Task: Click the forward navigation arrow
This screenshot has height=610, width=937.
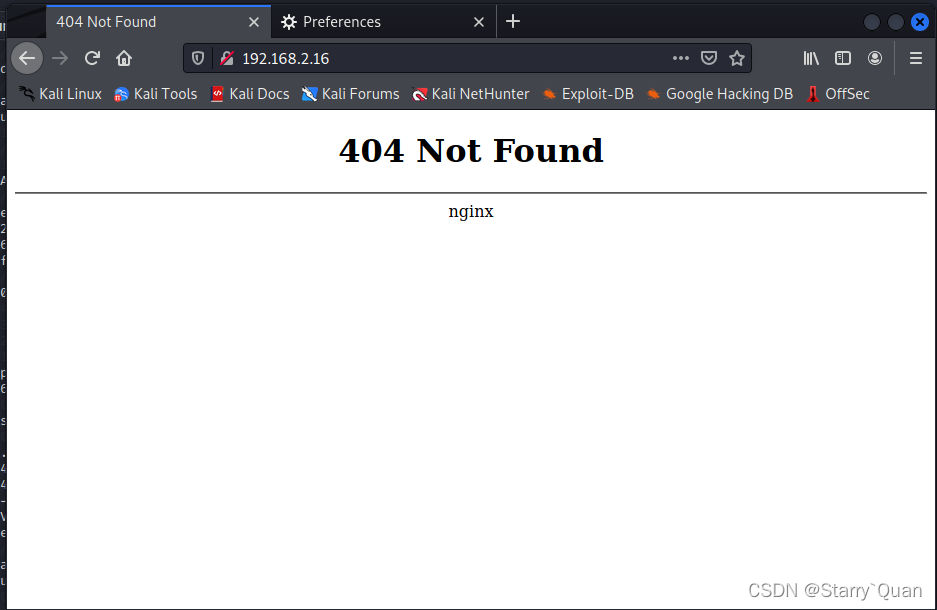Action: coord(60,58)
